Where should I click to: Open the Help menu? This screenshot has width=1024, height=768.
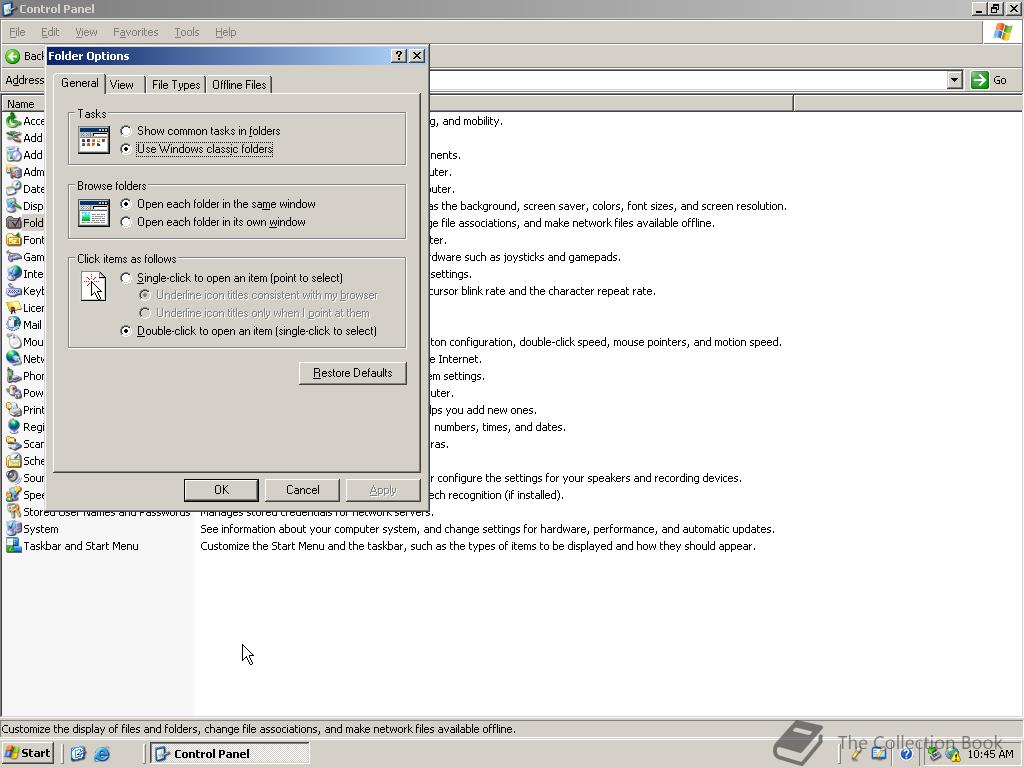pos(225,32)
